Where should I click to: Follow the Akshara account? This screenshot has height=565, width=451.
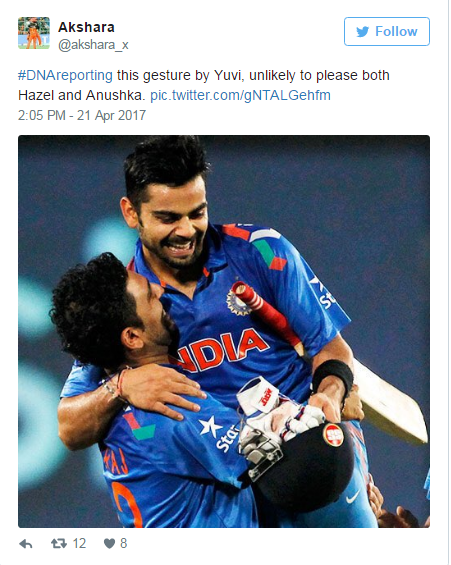(x=387, y=31)
